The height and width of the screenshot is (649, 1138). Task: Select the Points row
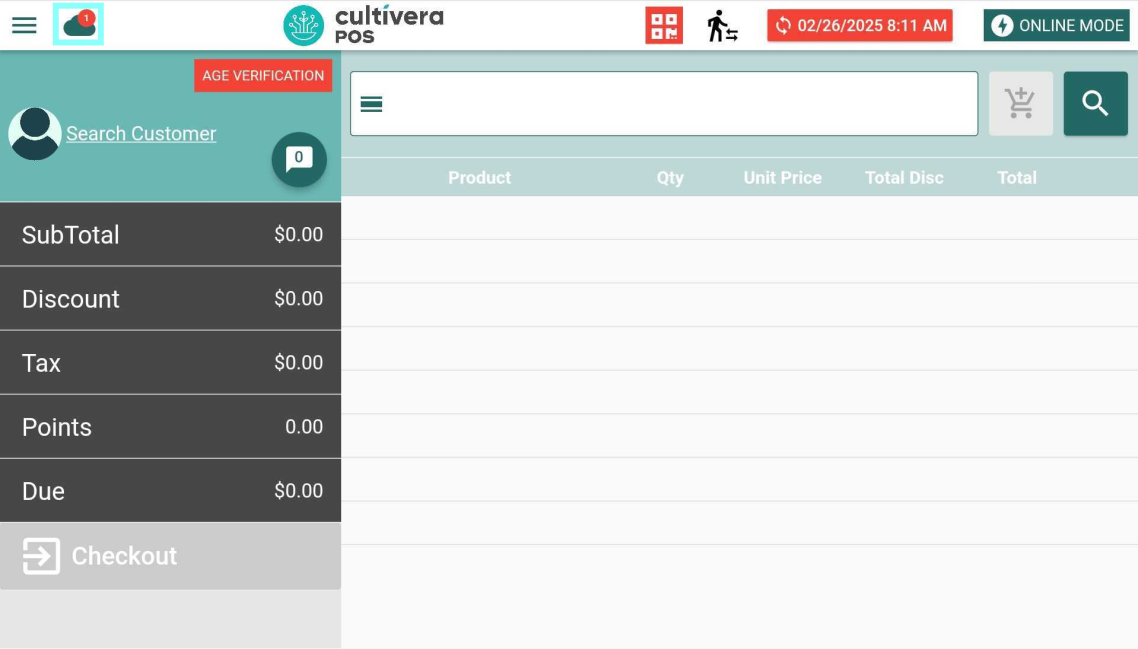click(171, 426)
